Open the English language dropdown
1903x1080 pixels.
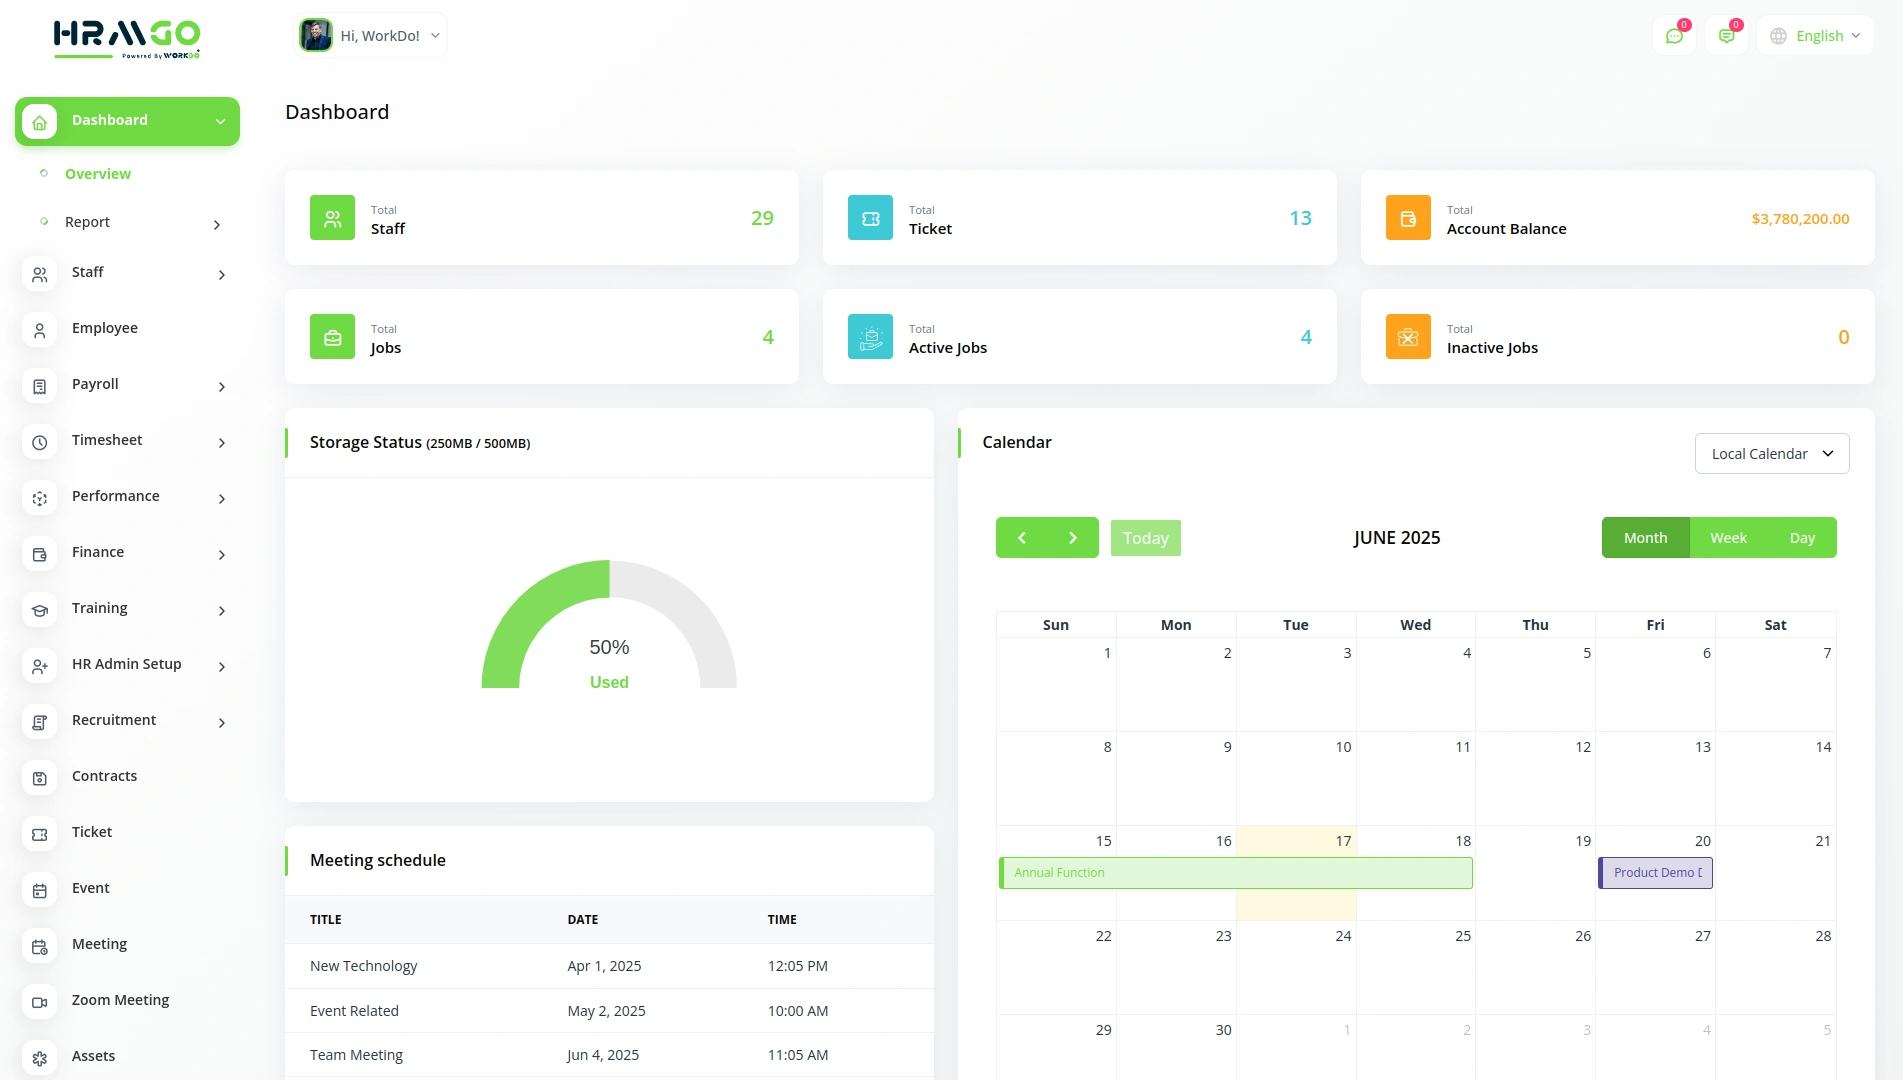click(1816, 36)
